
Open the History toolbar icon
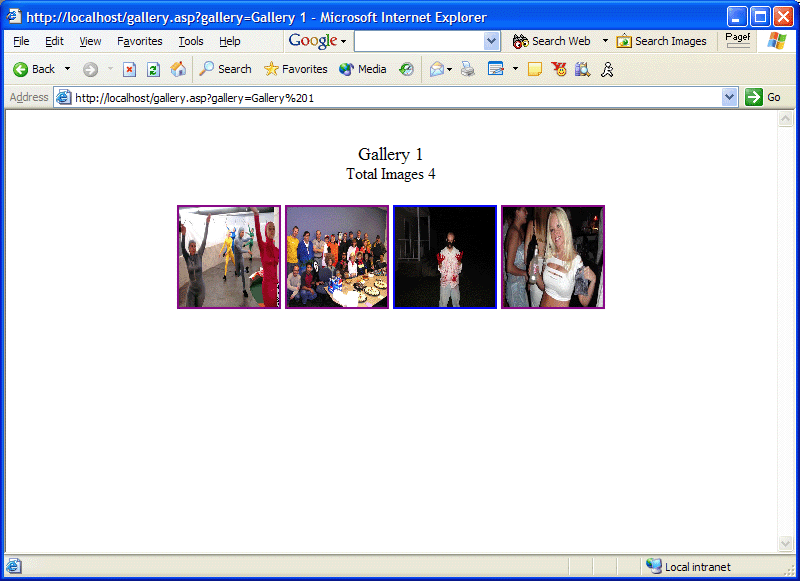coord(406,69)
